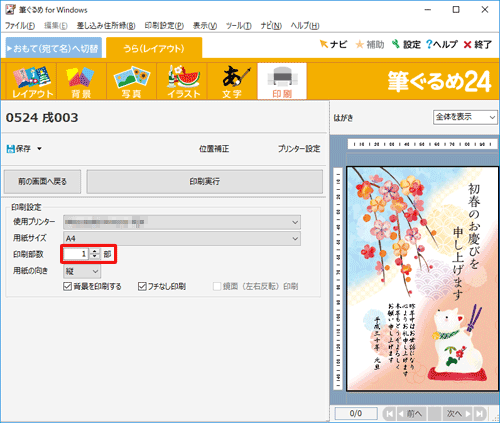Image resolution: width=500 pixels, height=423 pixels.
Task: Jump to last page in preview navigation
Action: pyautogui.click(x=480, y=414)
